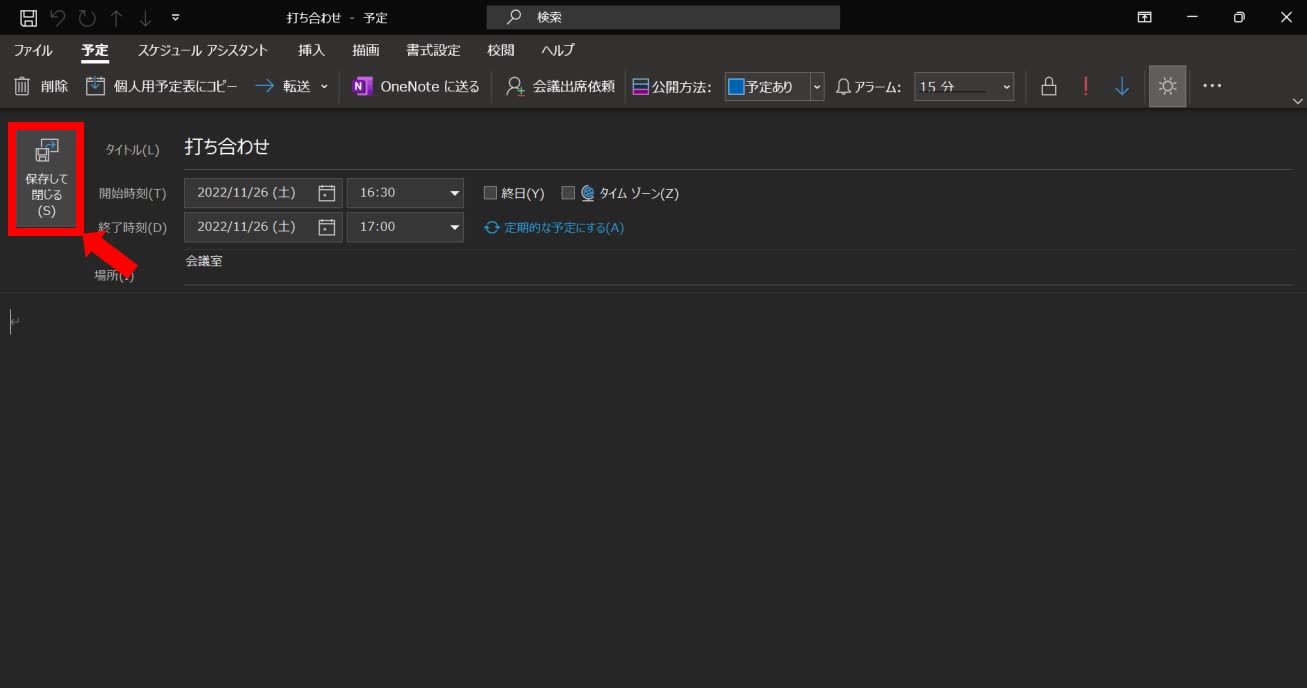Click 個人用予定表にコピー button
This screenshot has height=689, width=1307.
click(162, 87)
